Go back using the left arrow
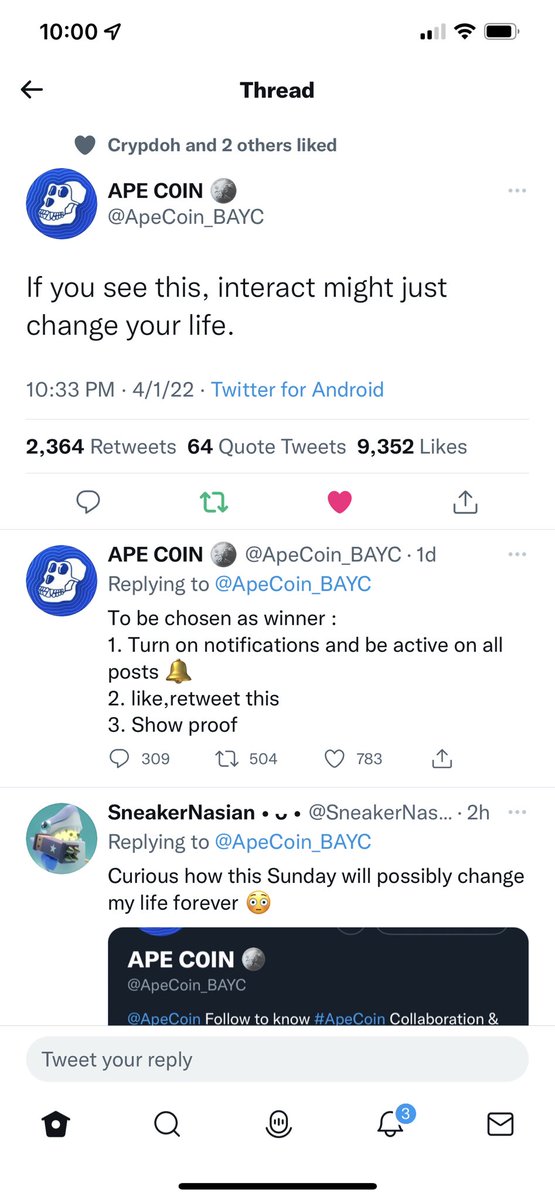 [x=32, y=90]
